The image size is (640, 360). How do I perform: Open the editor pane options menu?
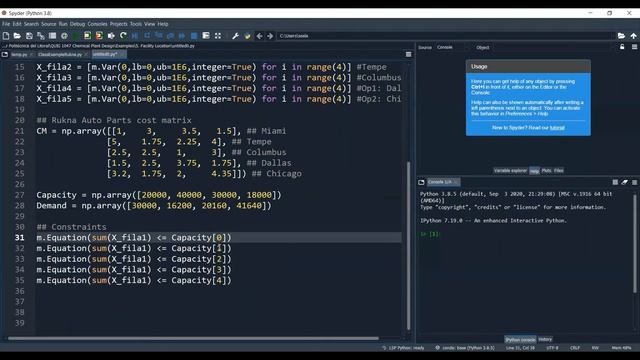tap(409, 54)
